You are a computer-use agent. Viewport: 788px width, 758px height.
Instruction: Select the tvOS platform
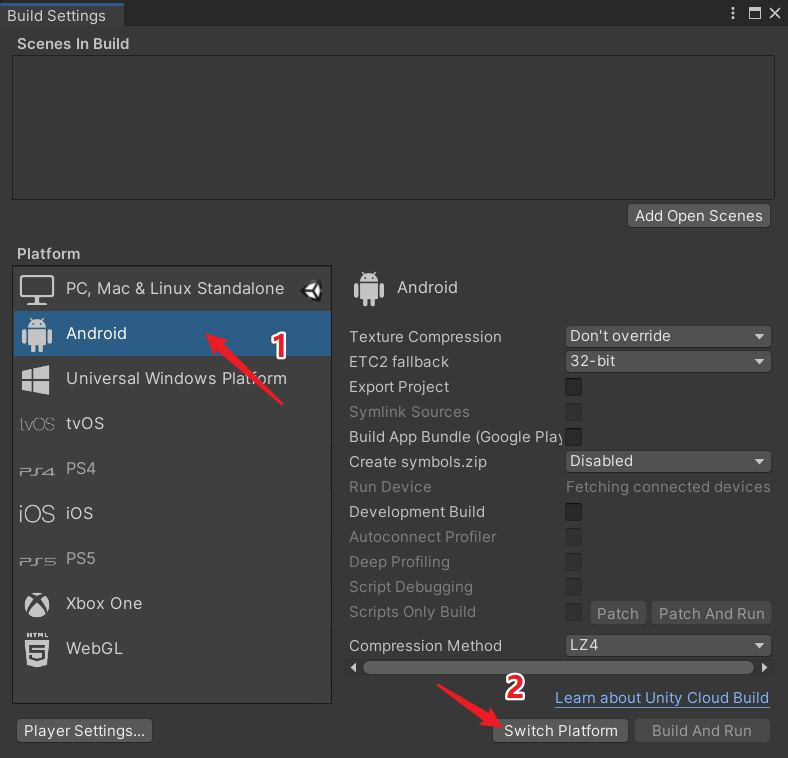[172, 424]
